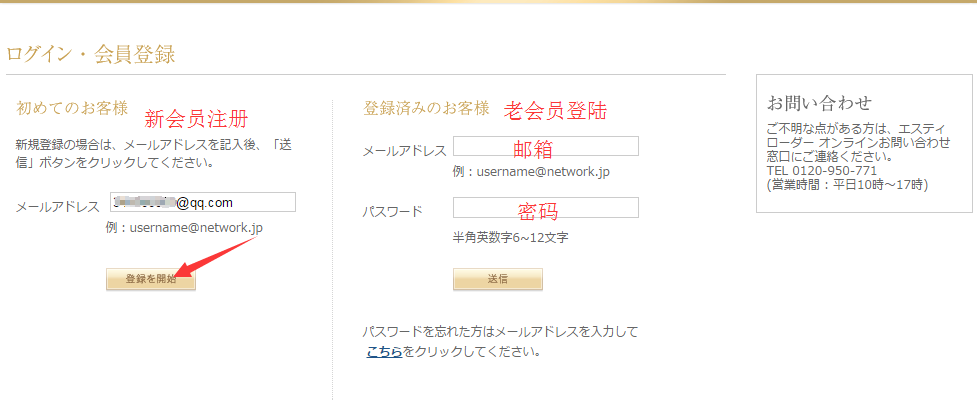977x413 pixels.
Task: Click the メールアドレス label in new-customer section
Action: point(57,207)
